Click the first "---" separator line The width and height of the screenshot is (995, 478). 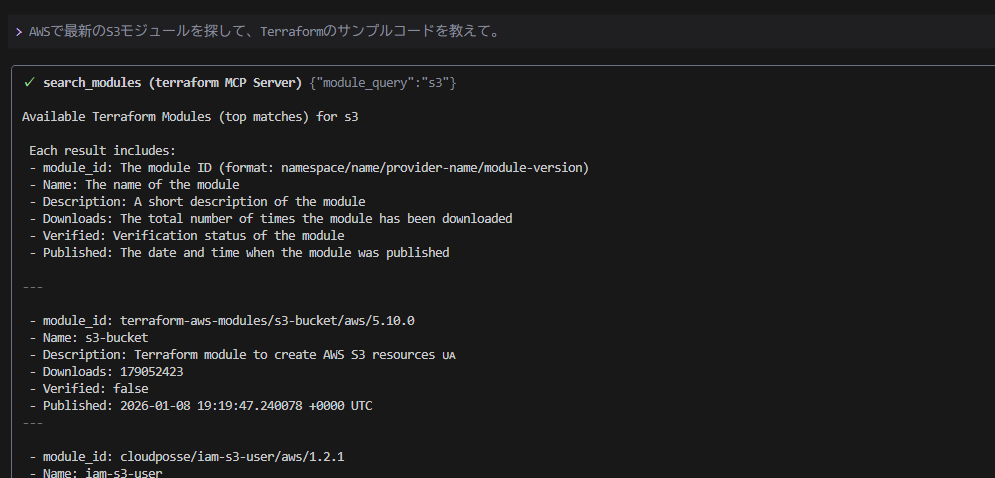point(32,287)
